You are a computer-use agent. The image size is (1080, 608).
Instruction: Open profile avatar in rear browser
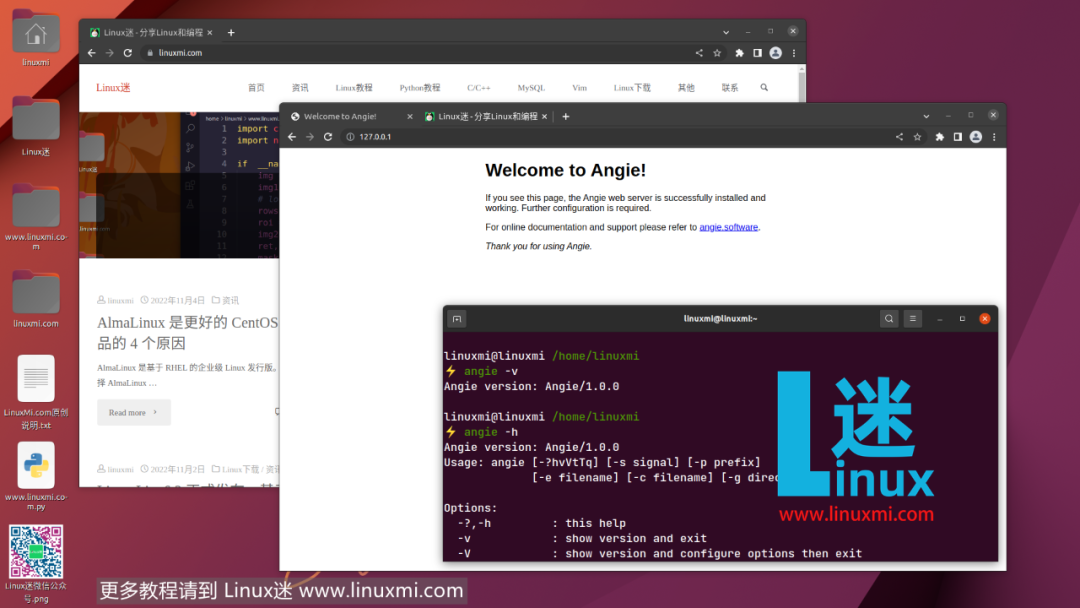pyautogui.click(x=776, y=53)
